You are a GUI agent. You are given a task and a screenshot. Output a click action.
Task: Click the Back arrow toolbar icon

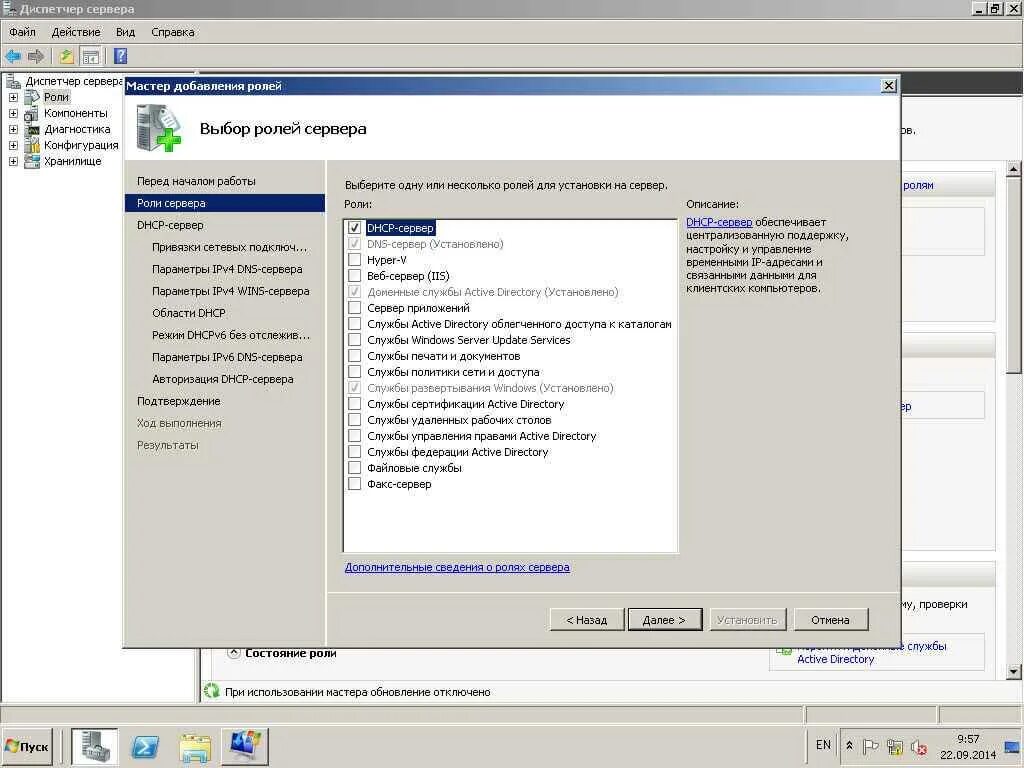coord(12,57)
